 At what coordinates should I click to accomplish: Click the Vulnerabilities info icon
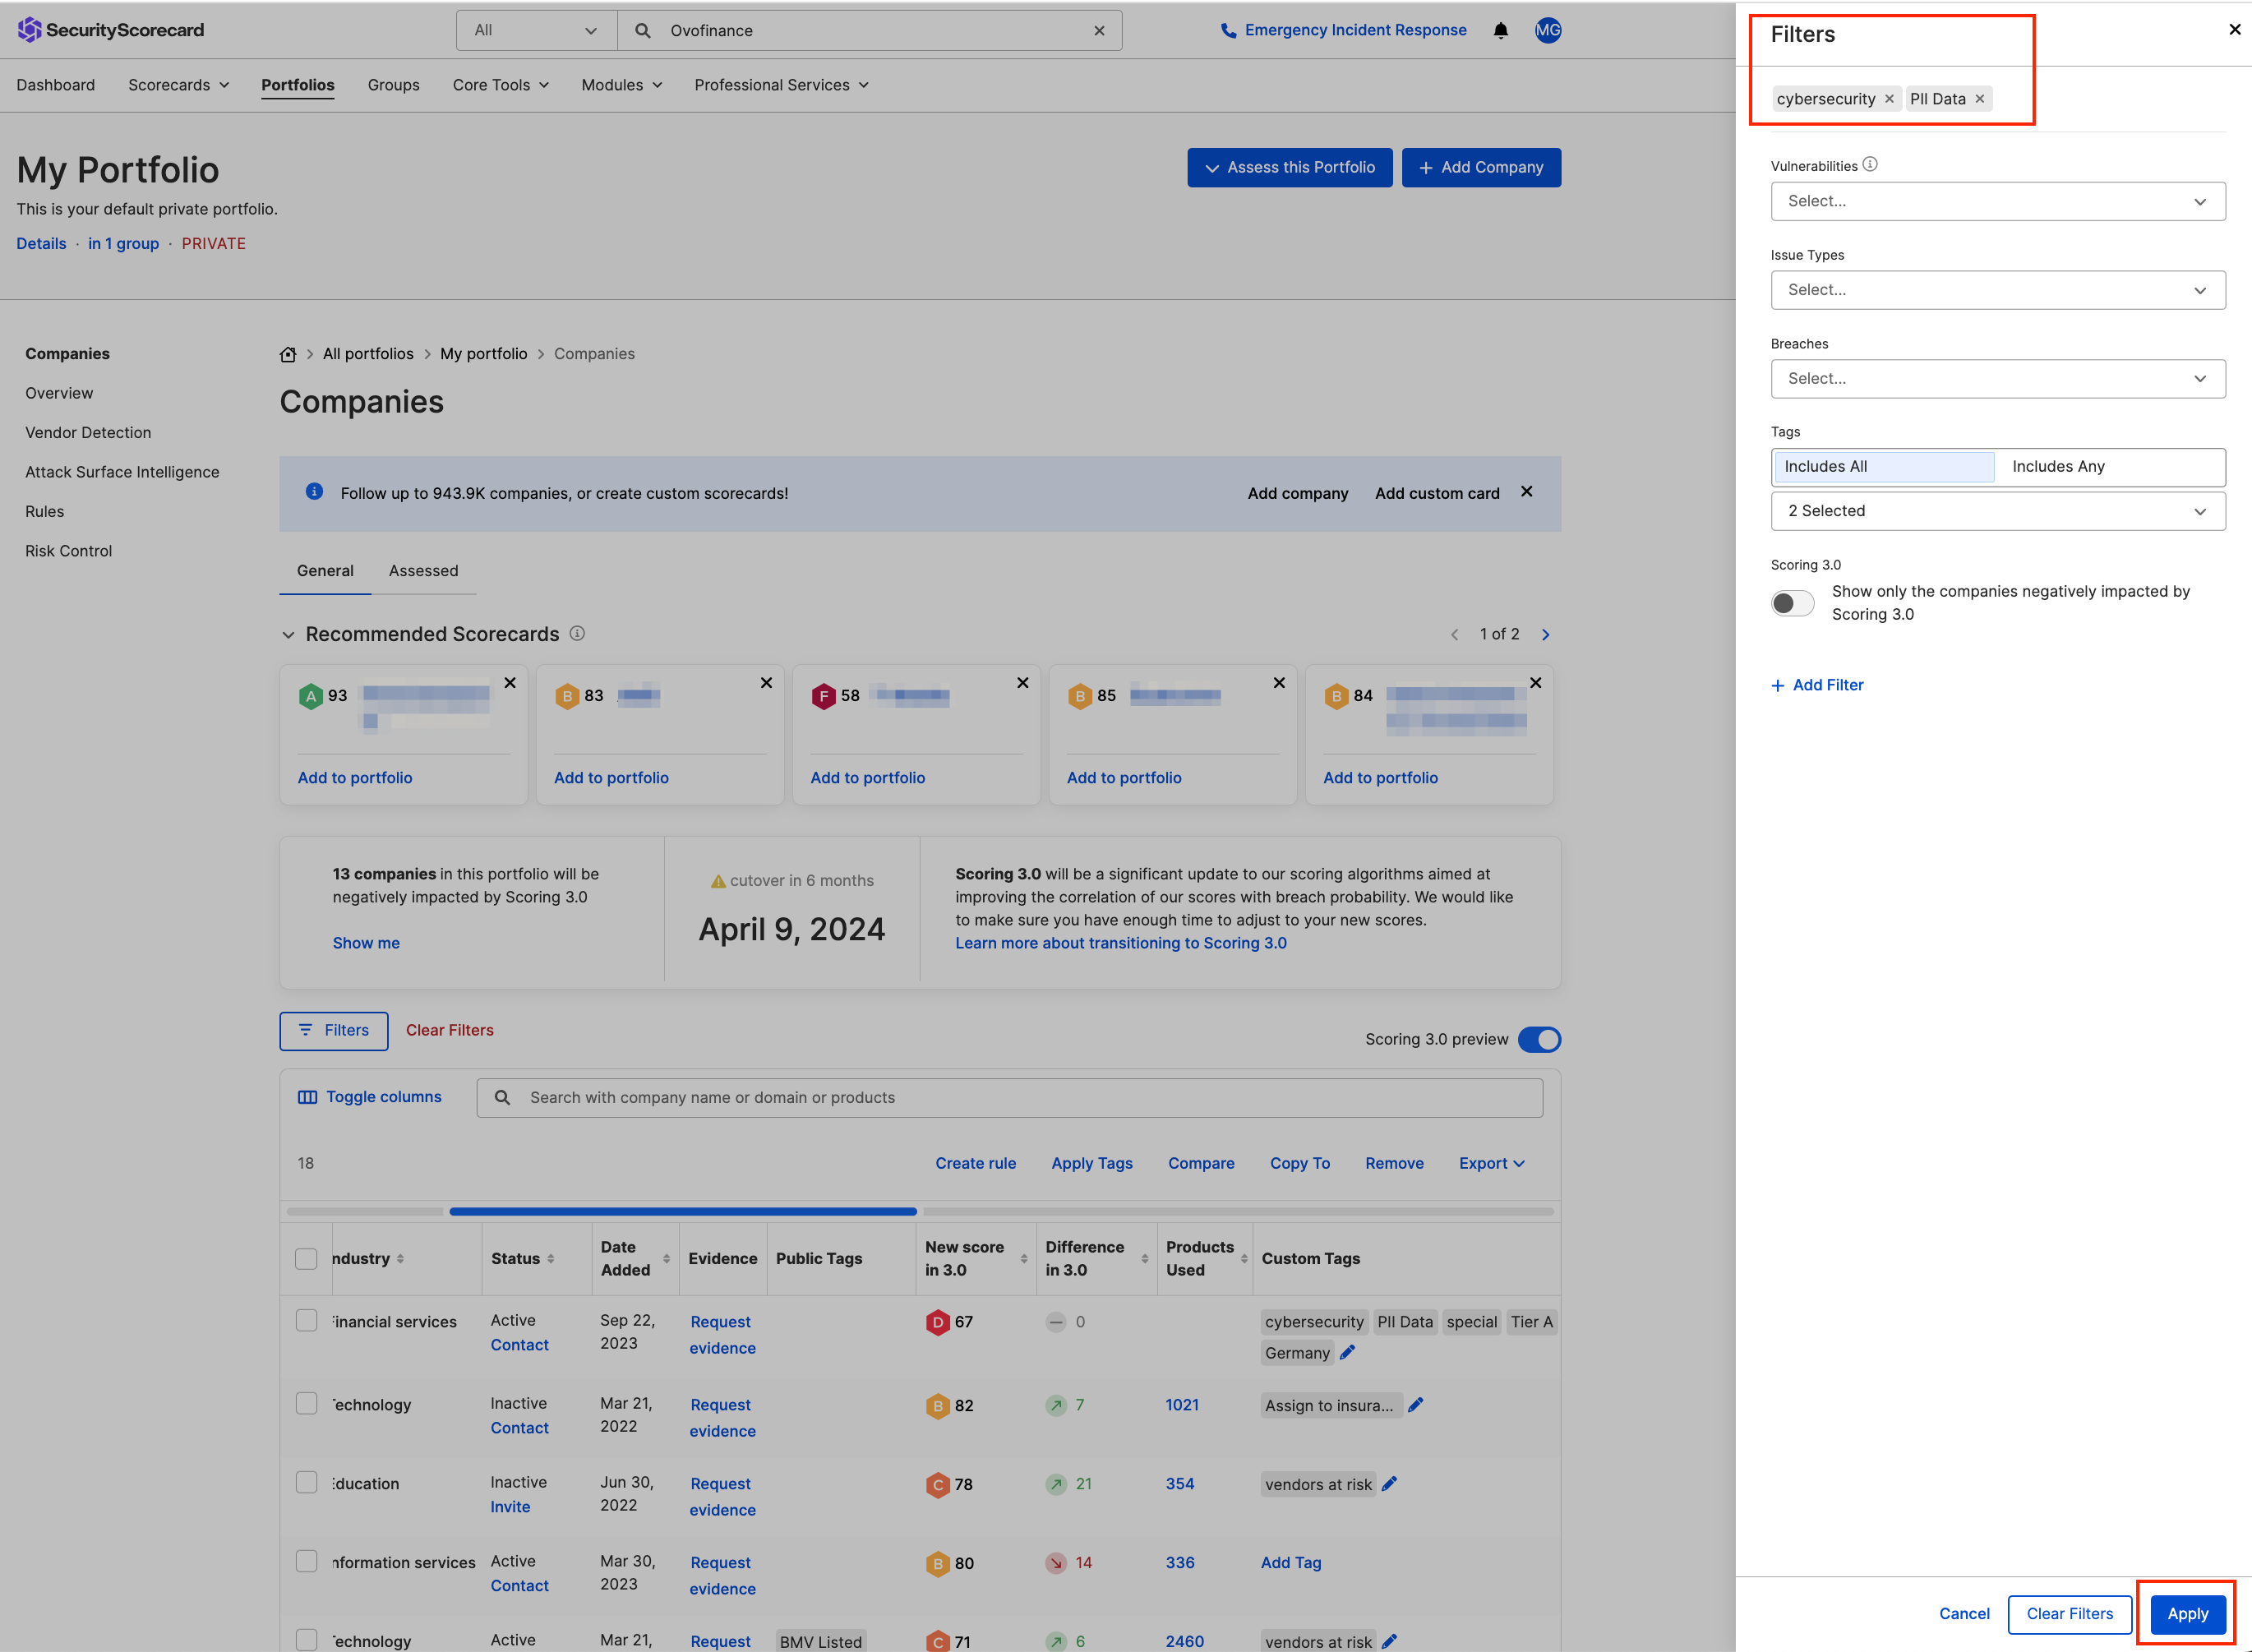click(1870, 165)
